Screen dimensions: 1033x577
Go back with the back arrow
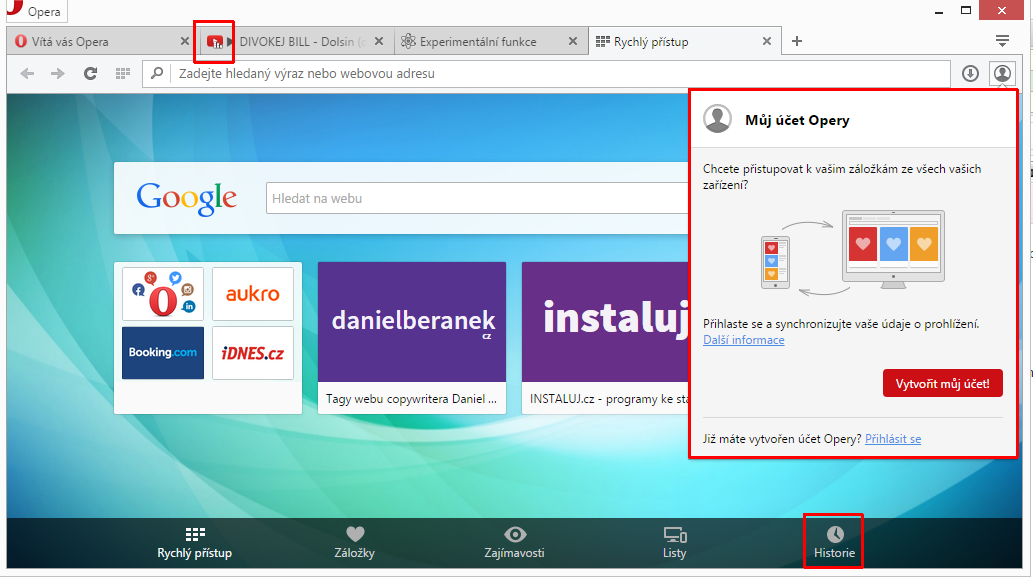pos(27,74)
